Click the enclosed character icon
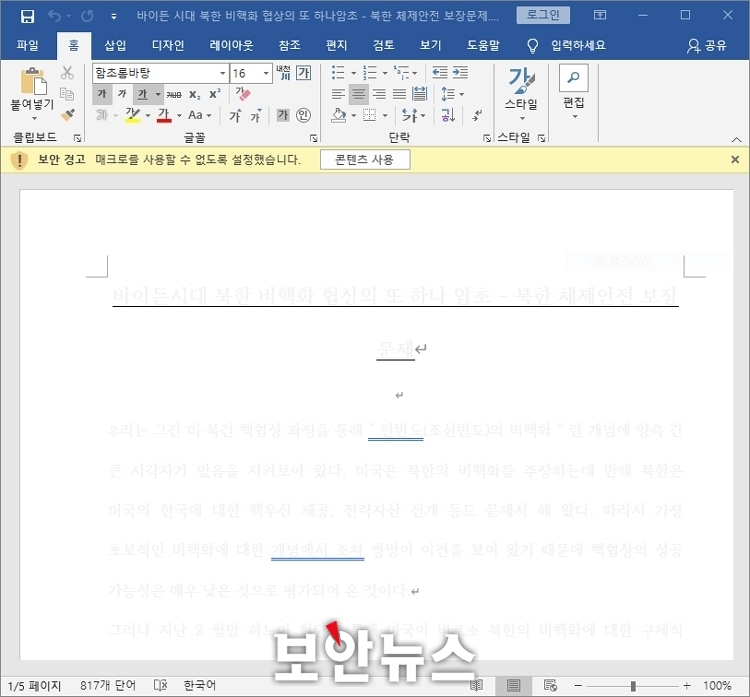 (303, 115)
